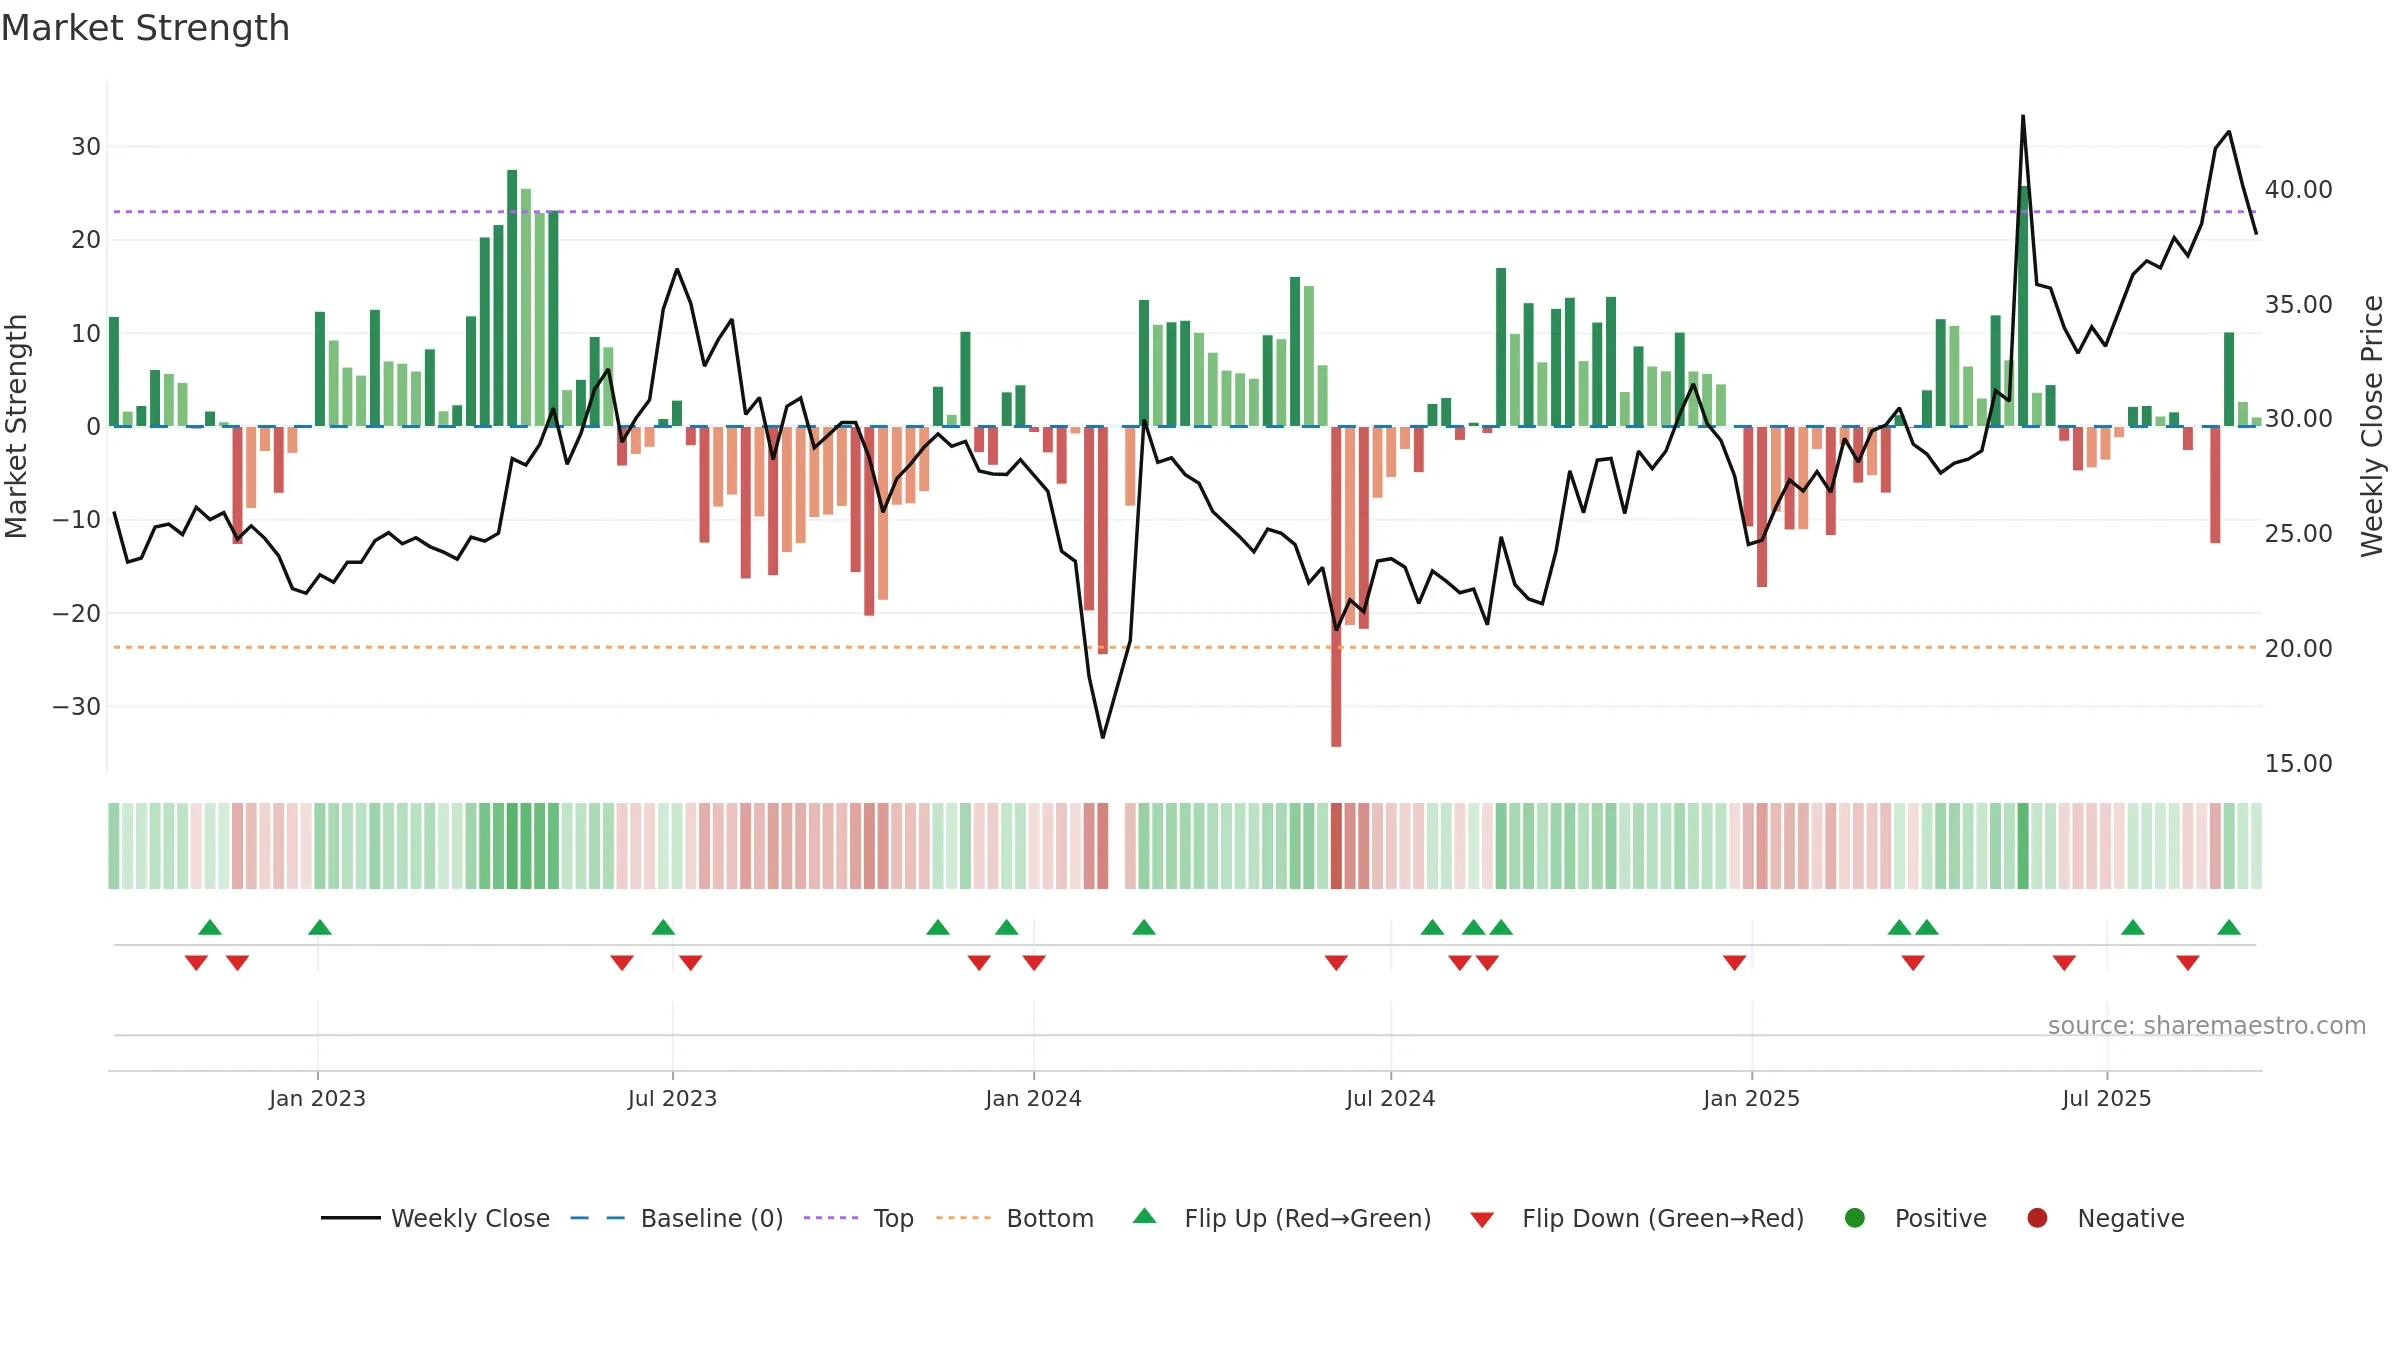Click the Market Strength chart title
Viewport: 2400px width, 1350px height.
(145, 28)
